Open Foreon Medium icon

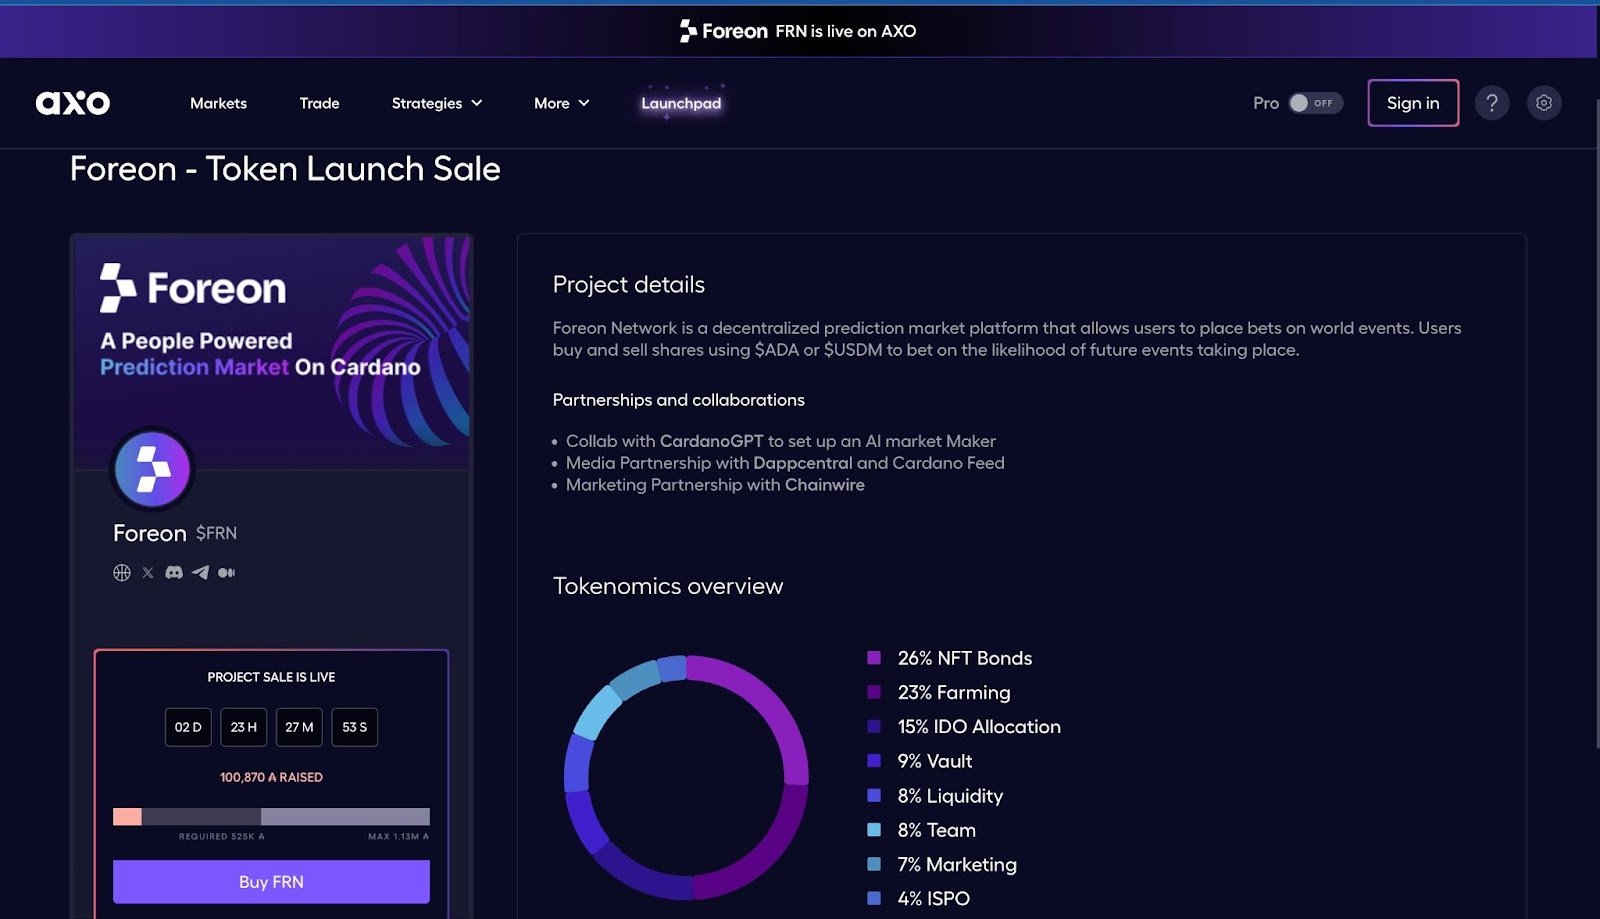click(227, 573)
